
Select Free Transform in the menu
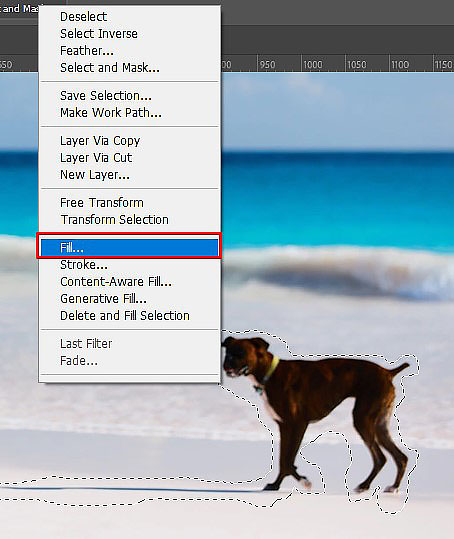tap(129, 203)
